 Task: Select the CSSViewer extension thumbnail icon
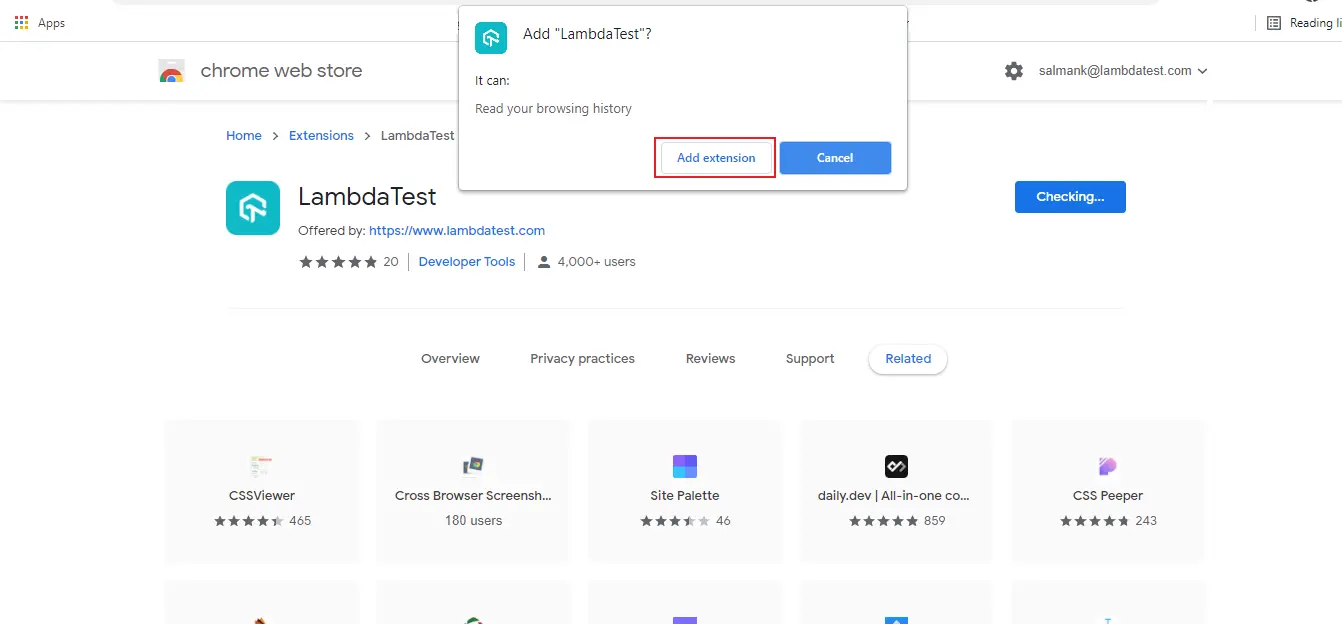pyautogui.click(x=261, y=464)
